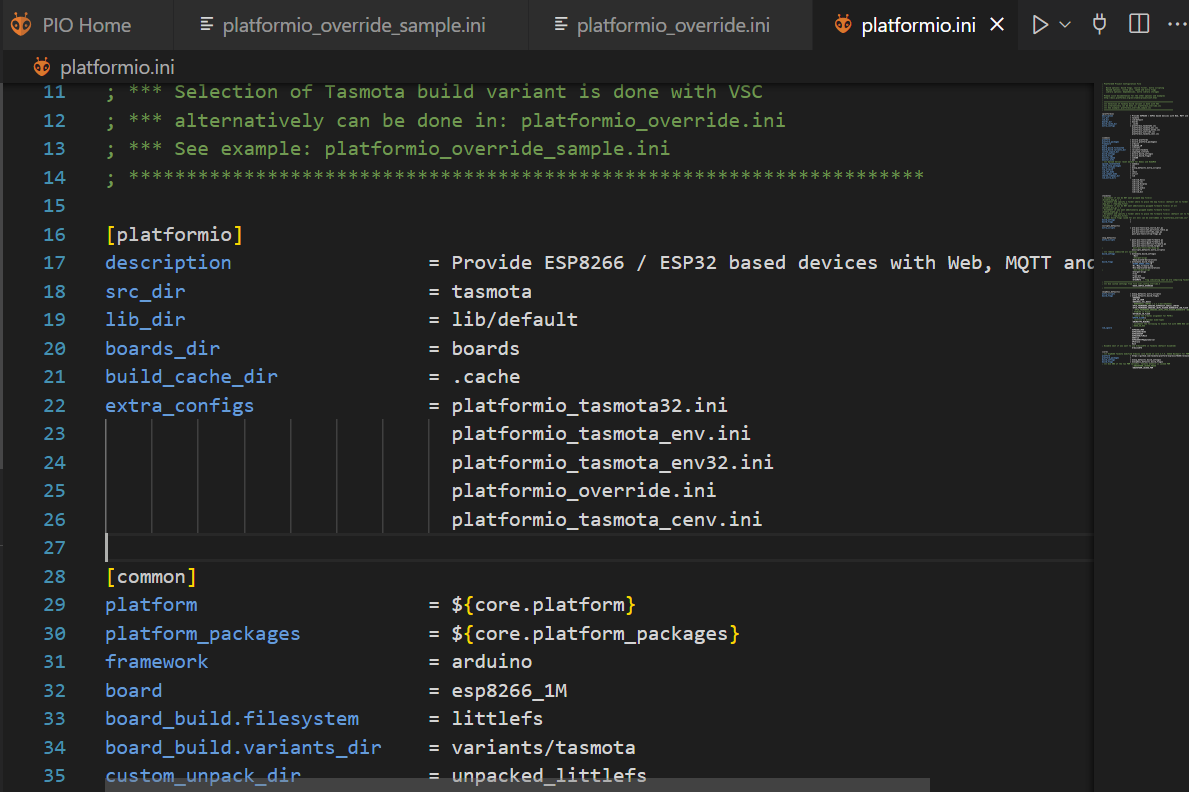Click the "build_cache_dir" key
The image size is (1189, 792).
(x=191, y=376)
